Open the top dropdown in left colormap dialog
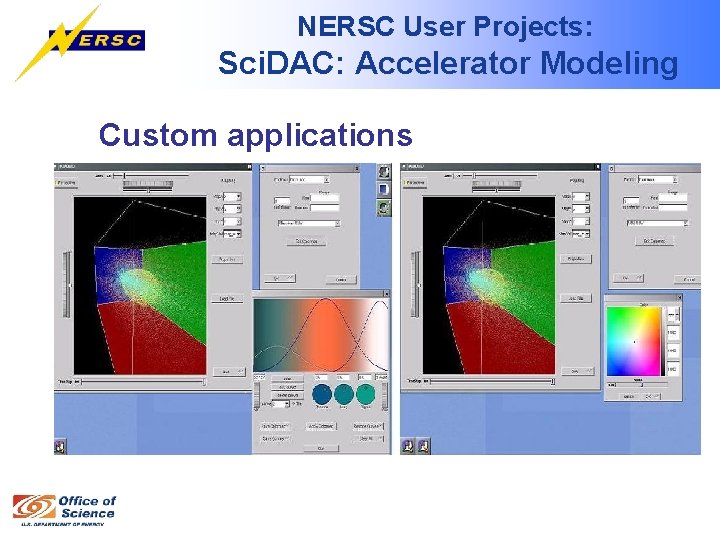720x540 pixels. [x=309, y=180]
